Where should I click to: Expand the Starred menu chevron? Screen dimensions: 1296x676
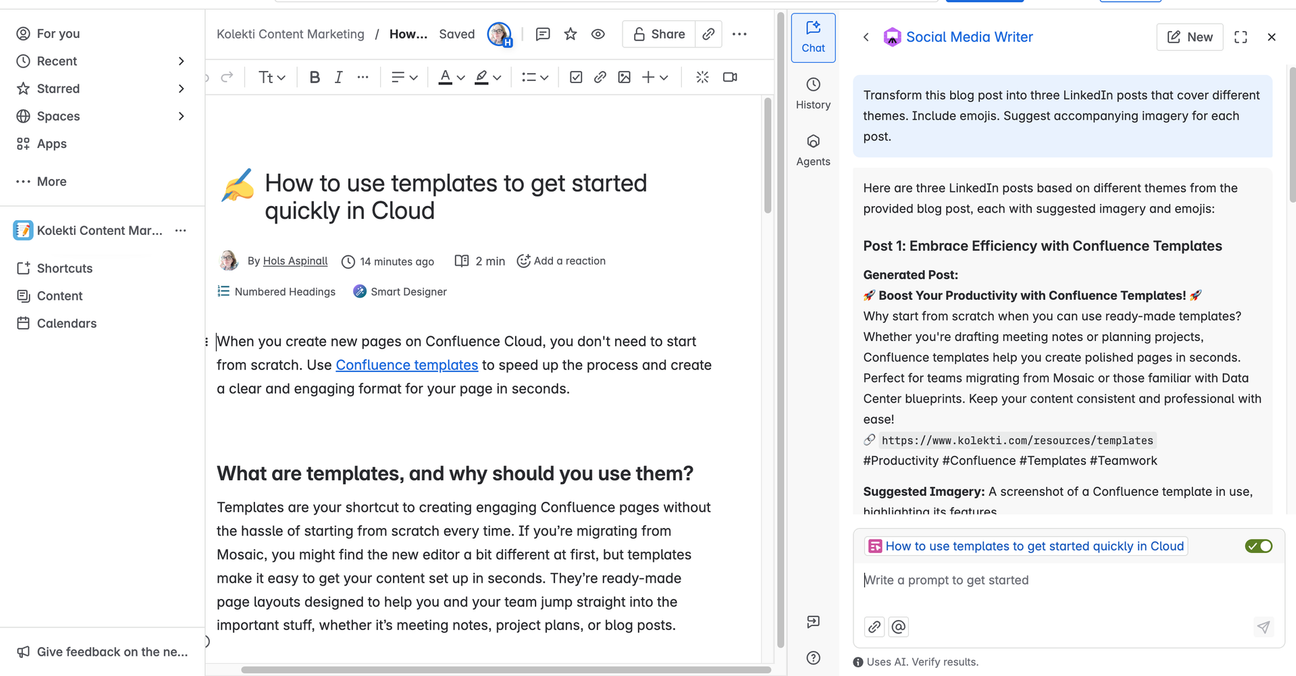[181, 89]
